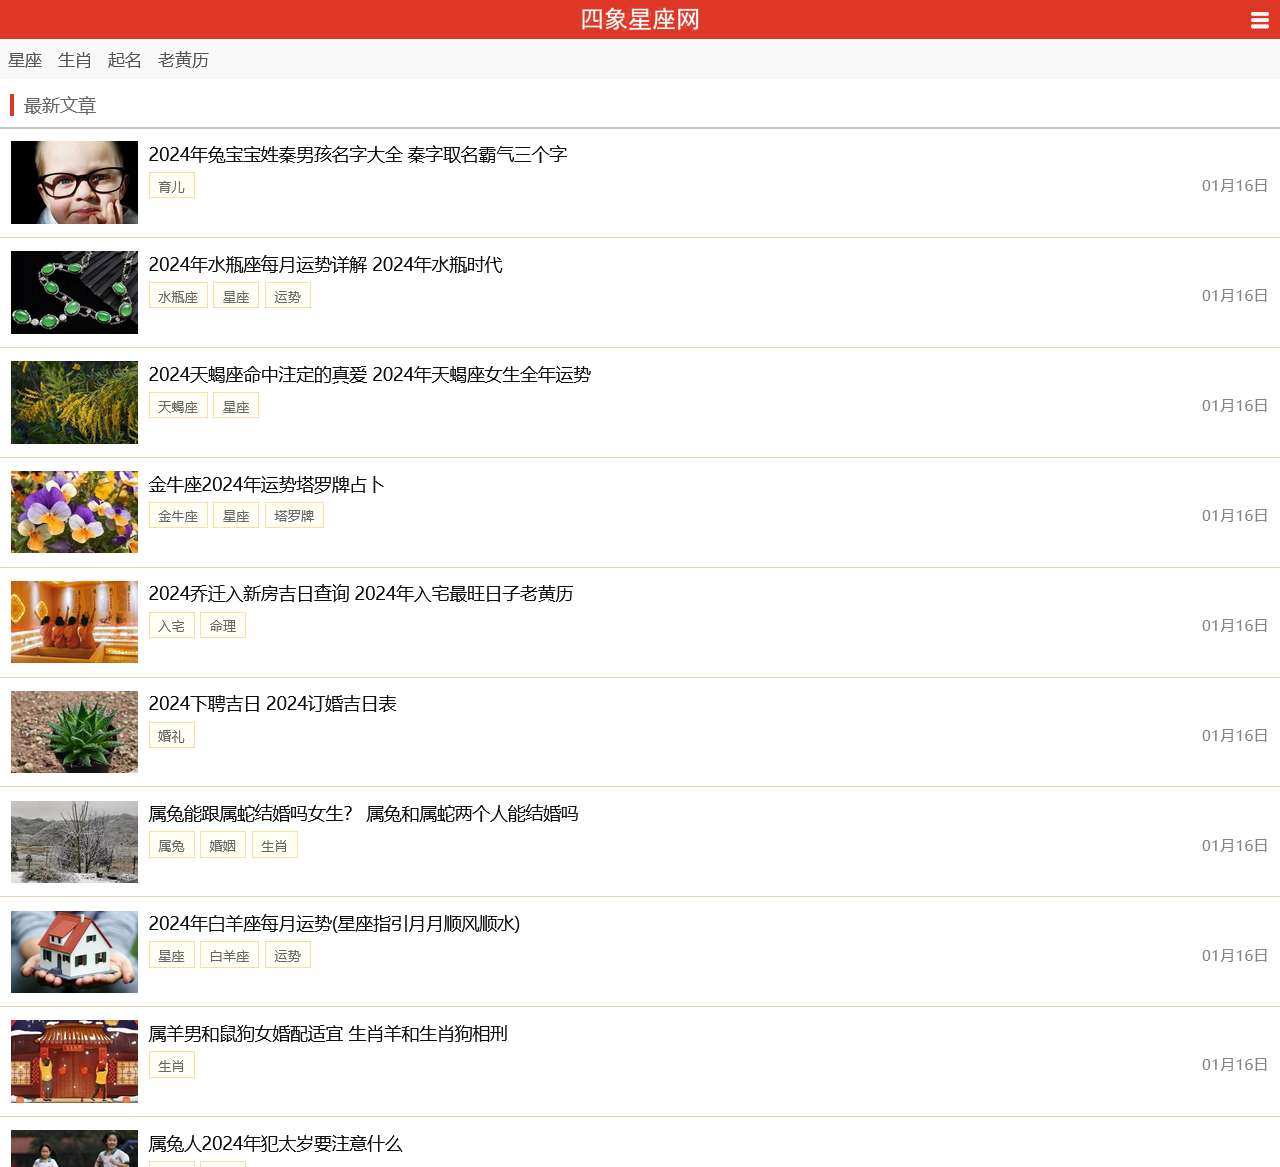Click the 01月16日 date on the 塔罗牌 article row
This screenshot has width=1280, height=1167.
click(x=1235, y=515)
